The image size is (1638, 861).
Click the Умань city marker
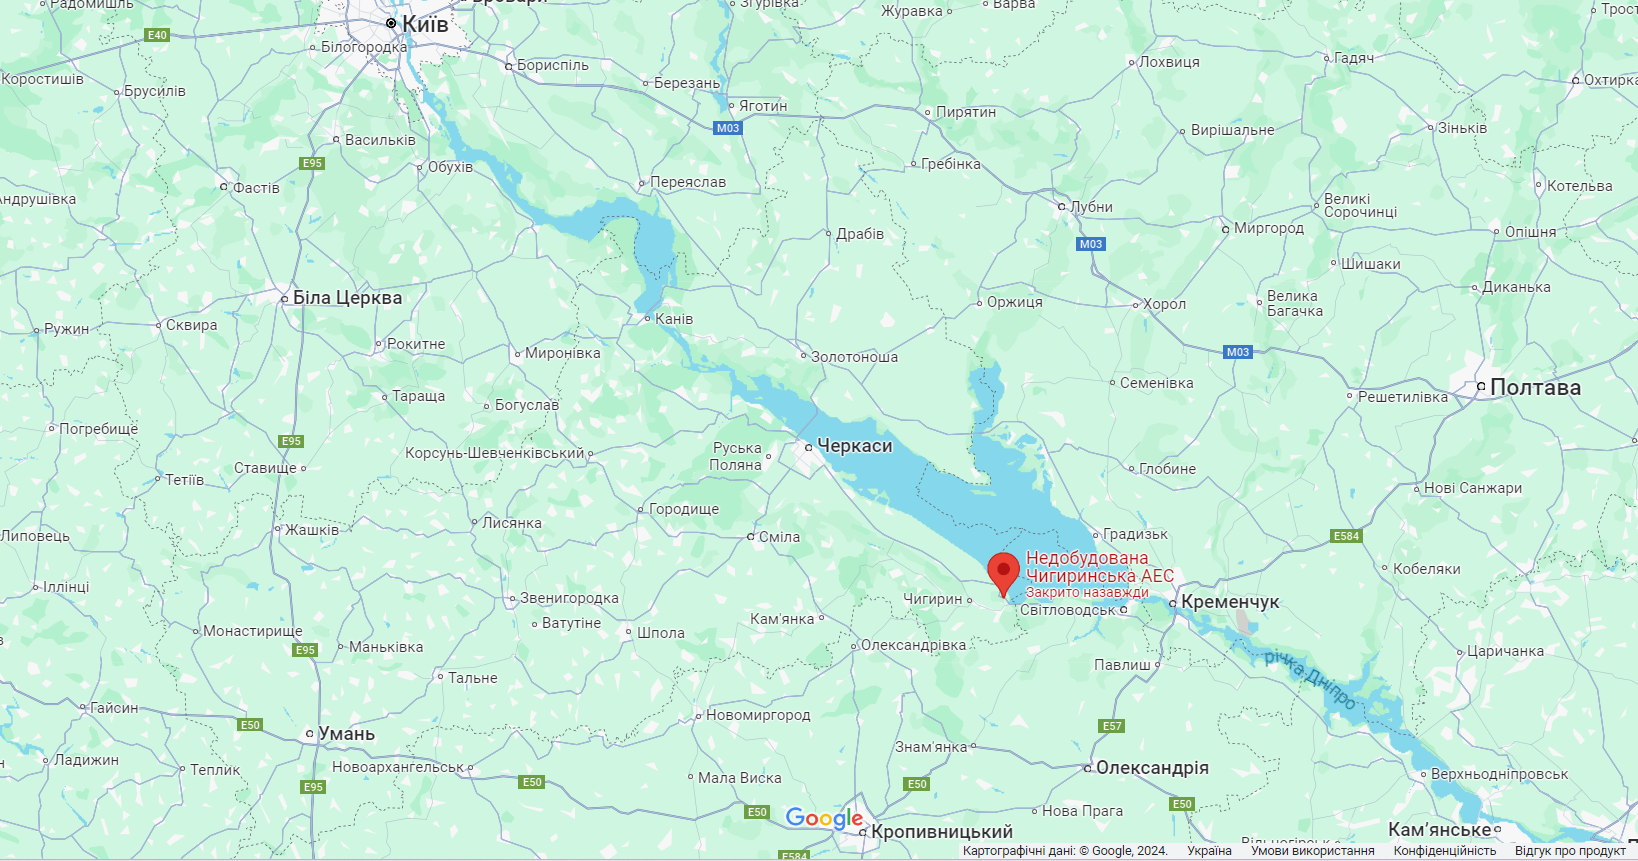310,734
